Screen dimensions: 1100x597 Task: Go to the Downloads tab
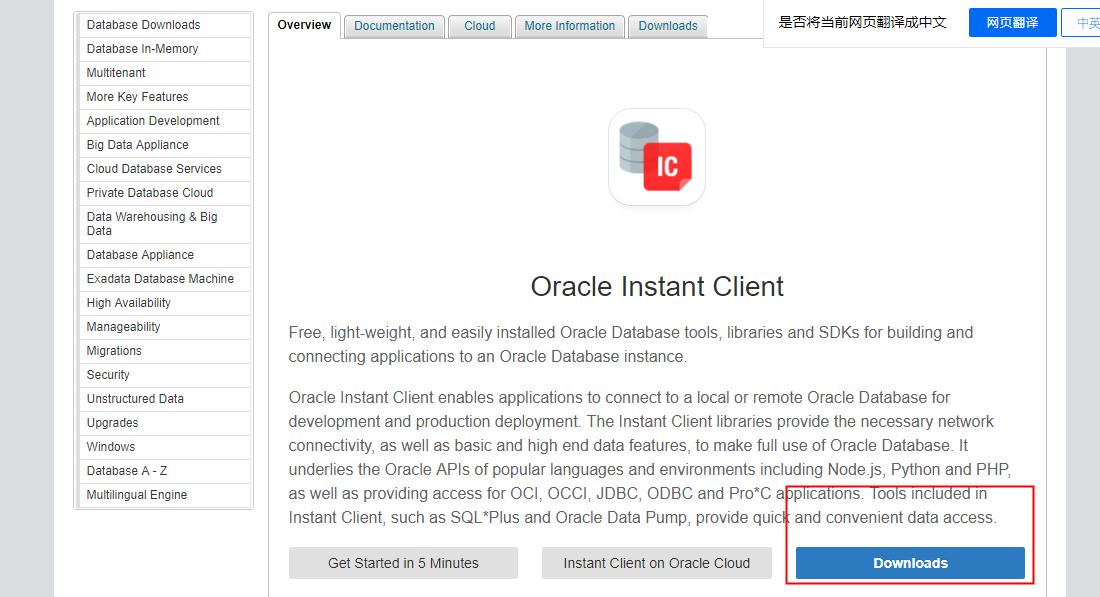coord(668,26)
